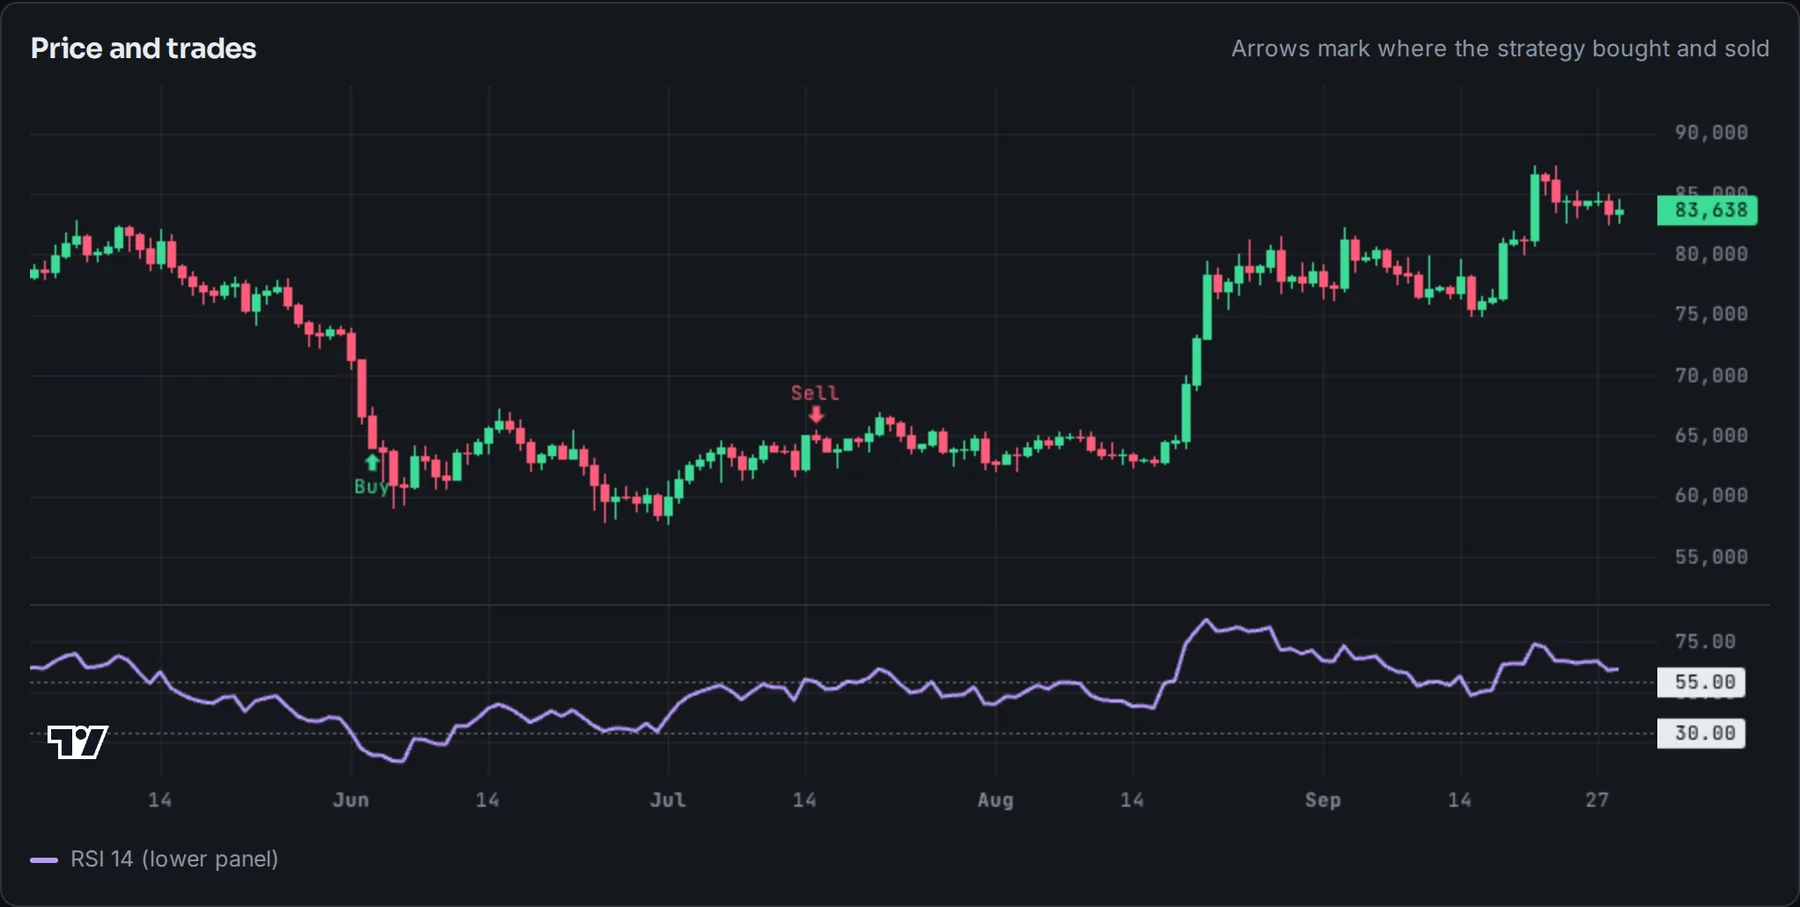Click the 27 date axis label
Image resolution: width=1800 pixels, height=907 pixels.
click(1597, 800)
